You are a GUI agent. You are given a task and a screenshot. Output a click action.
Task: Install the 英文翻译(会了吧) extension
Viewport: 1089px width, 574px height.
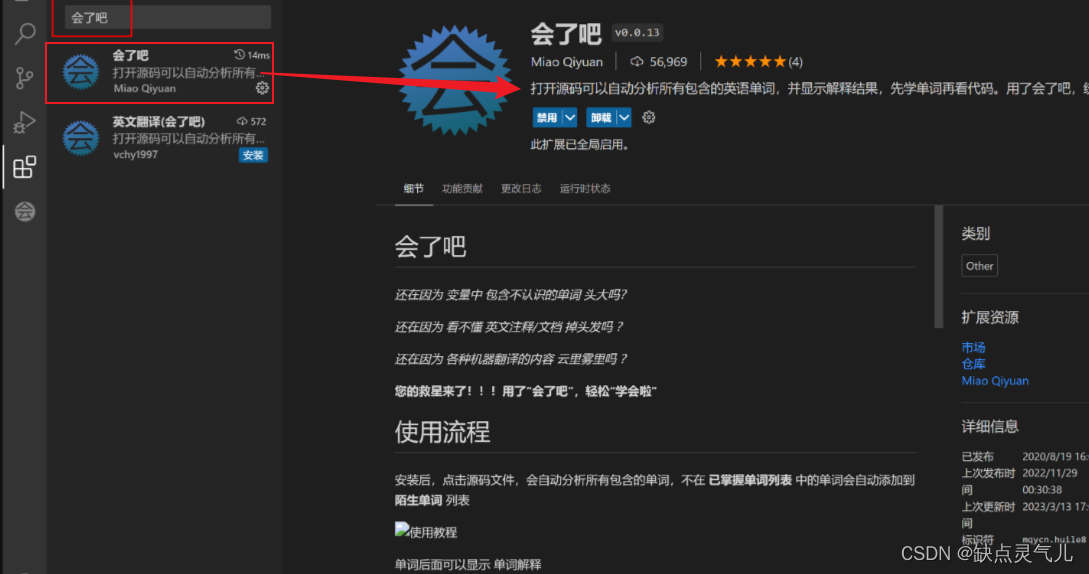(x=253, y=155)
